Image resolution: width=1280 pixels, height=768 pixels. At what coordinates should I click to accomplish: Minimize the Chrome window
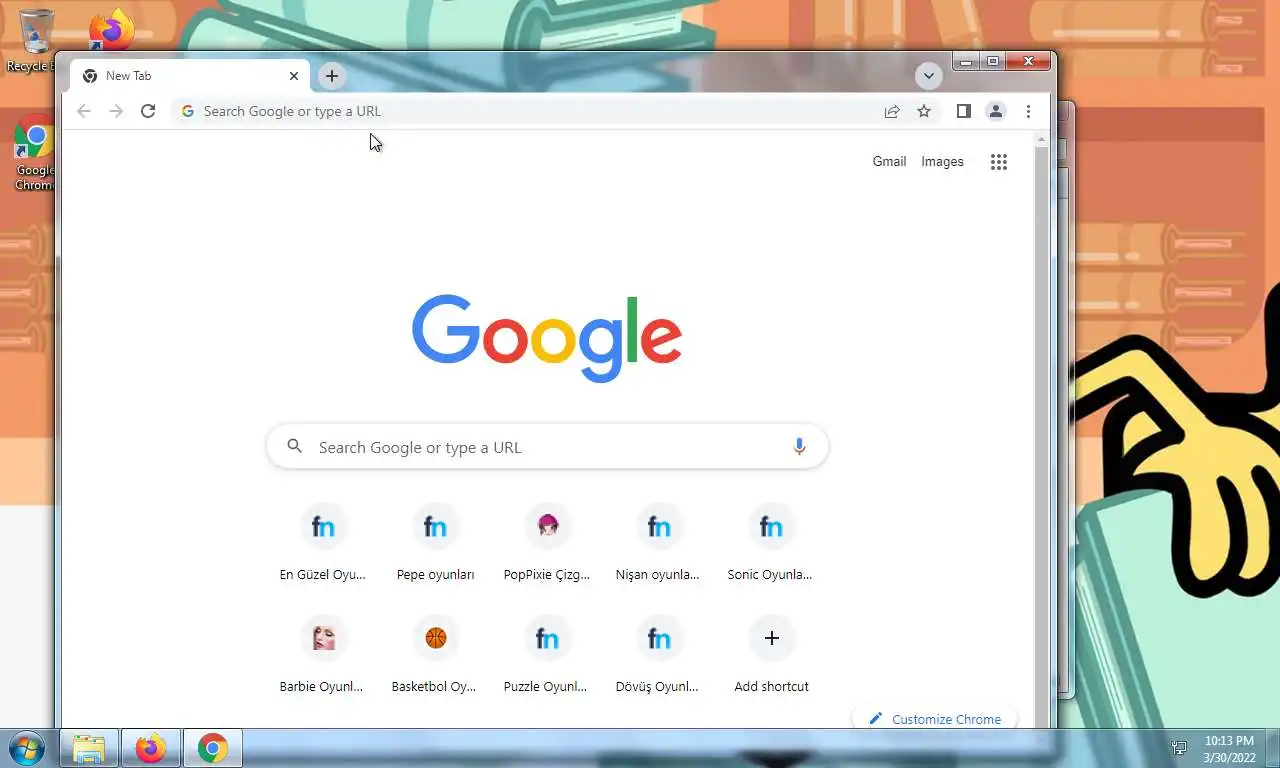966,61
